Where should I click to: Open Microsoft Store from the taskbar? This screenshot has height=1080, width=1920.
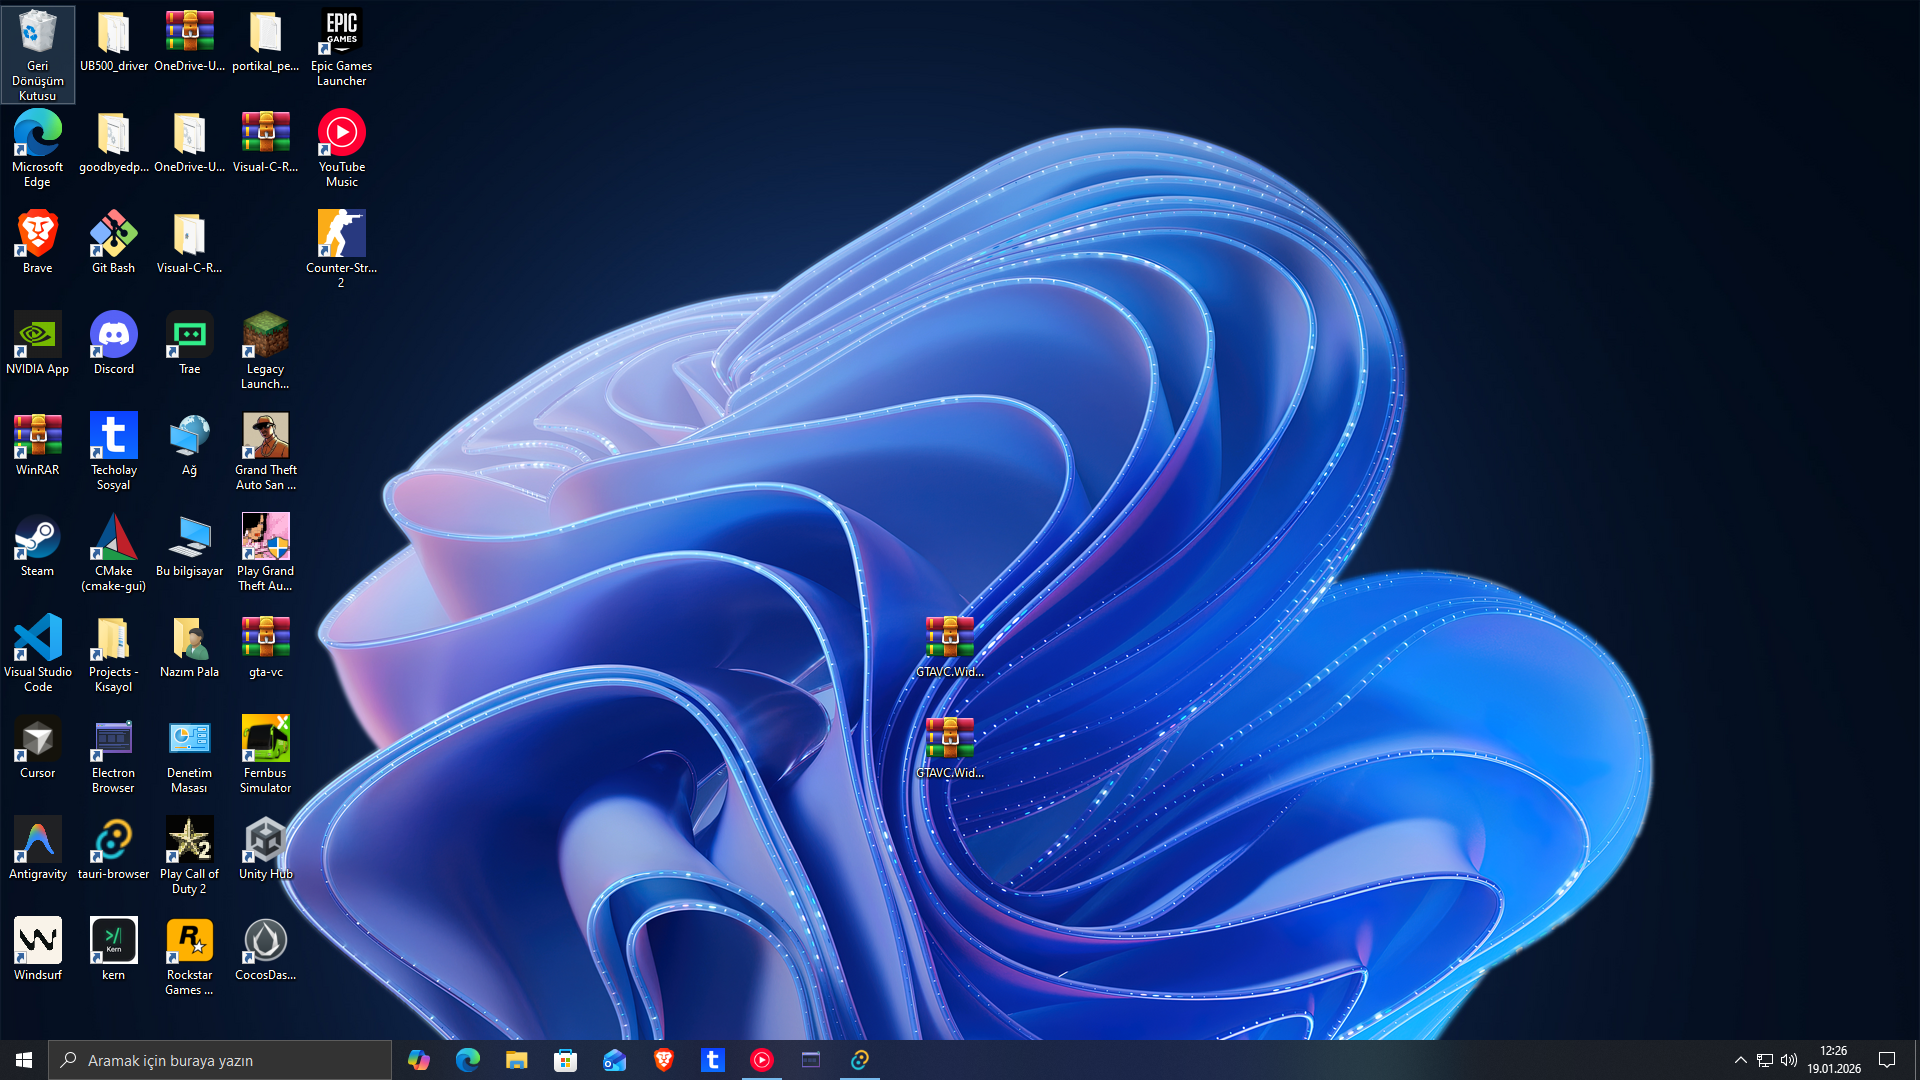[x=565, y=1060]
